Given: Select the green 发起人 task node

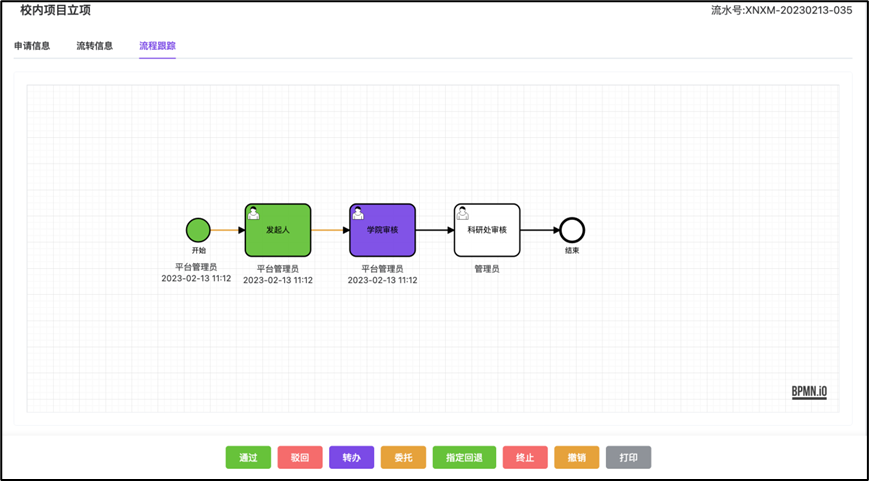Looking at the screenshot, I should click(x=278, y=231).
